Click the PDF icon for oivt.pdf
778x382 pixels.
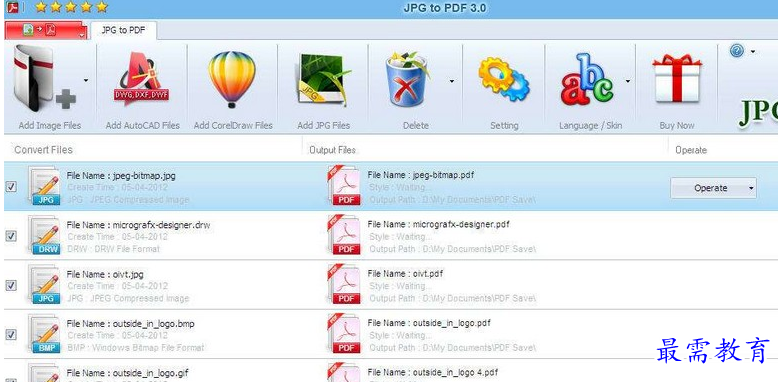click(x=344, y=284)
